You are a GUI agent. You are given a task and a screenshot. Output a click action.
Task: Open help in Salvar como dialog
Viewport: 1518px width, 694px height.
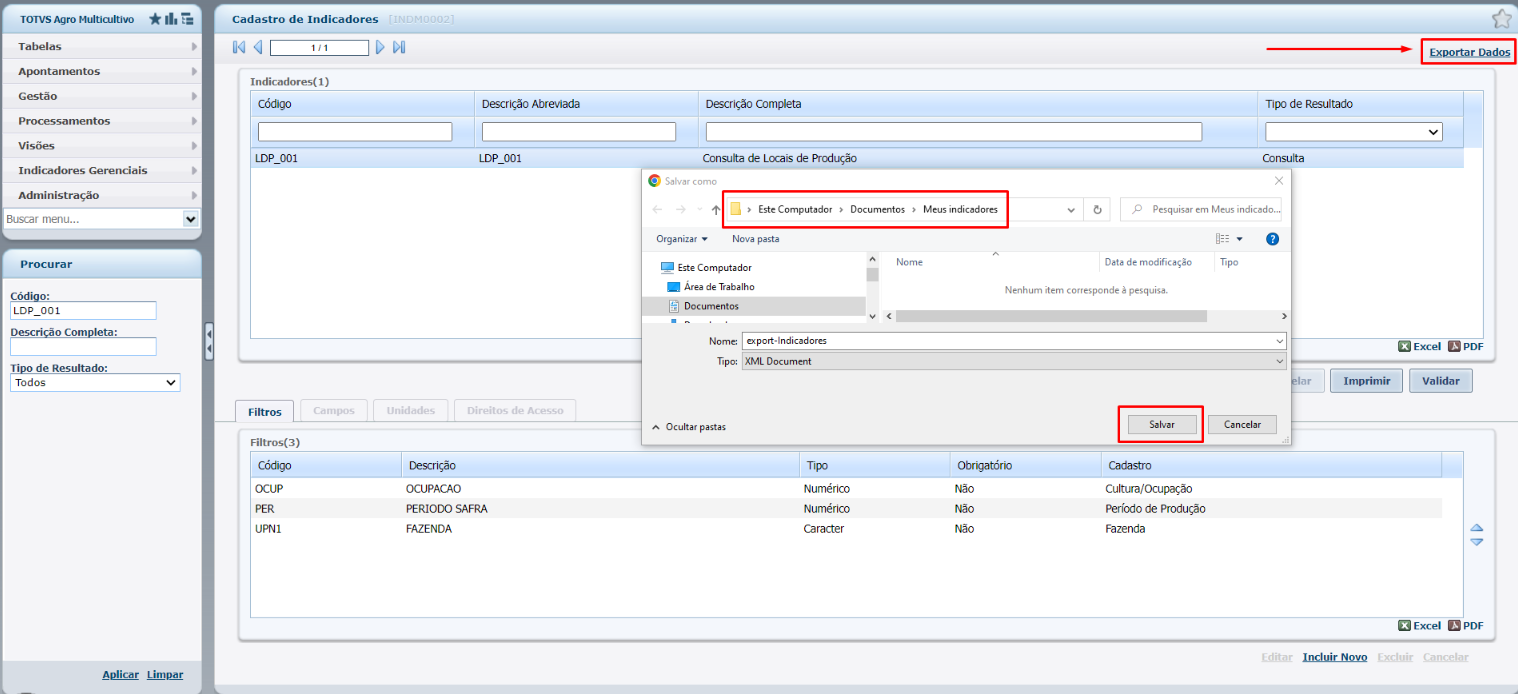tap(1272, 239)
